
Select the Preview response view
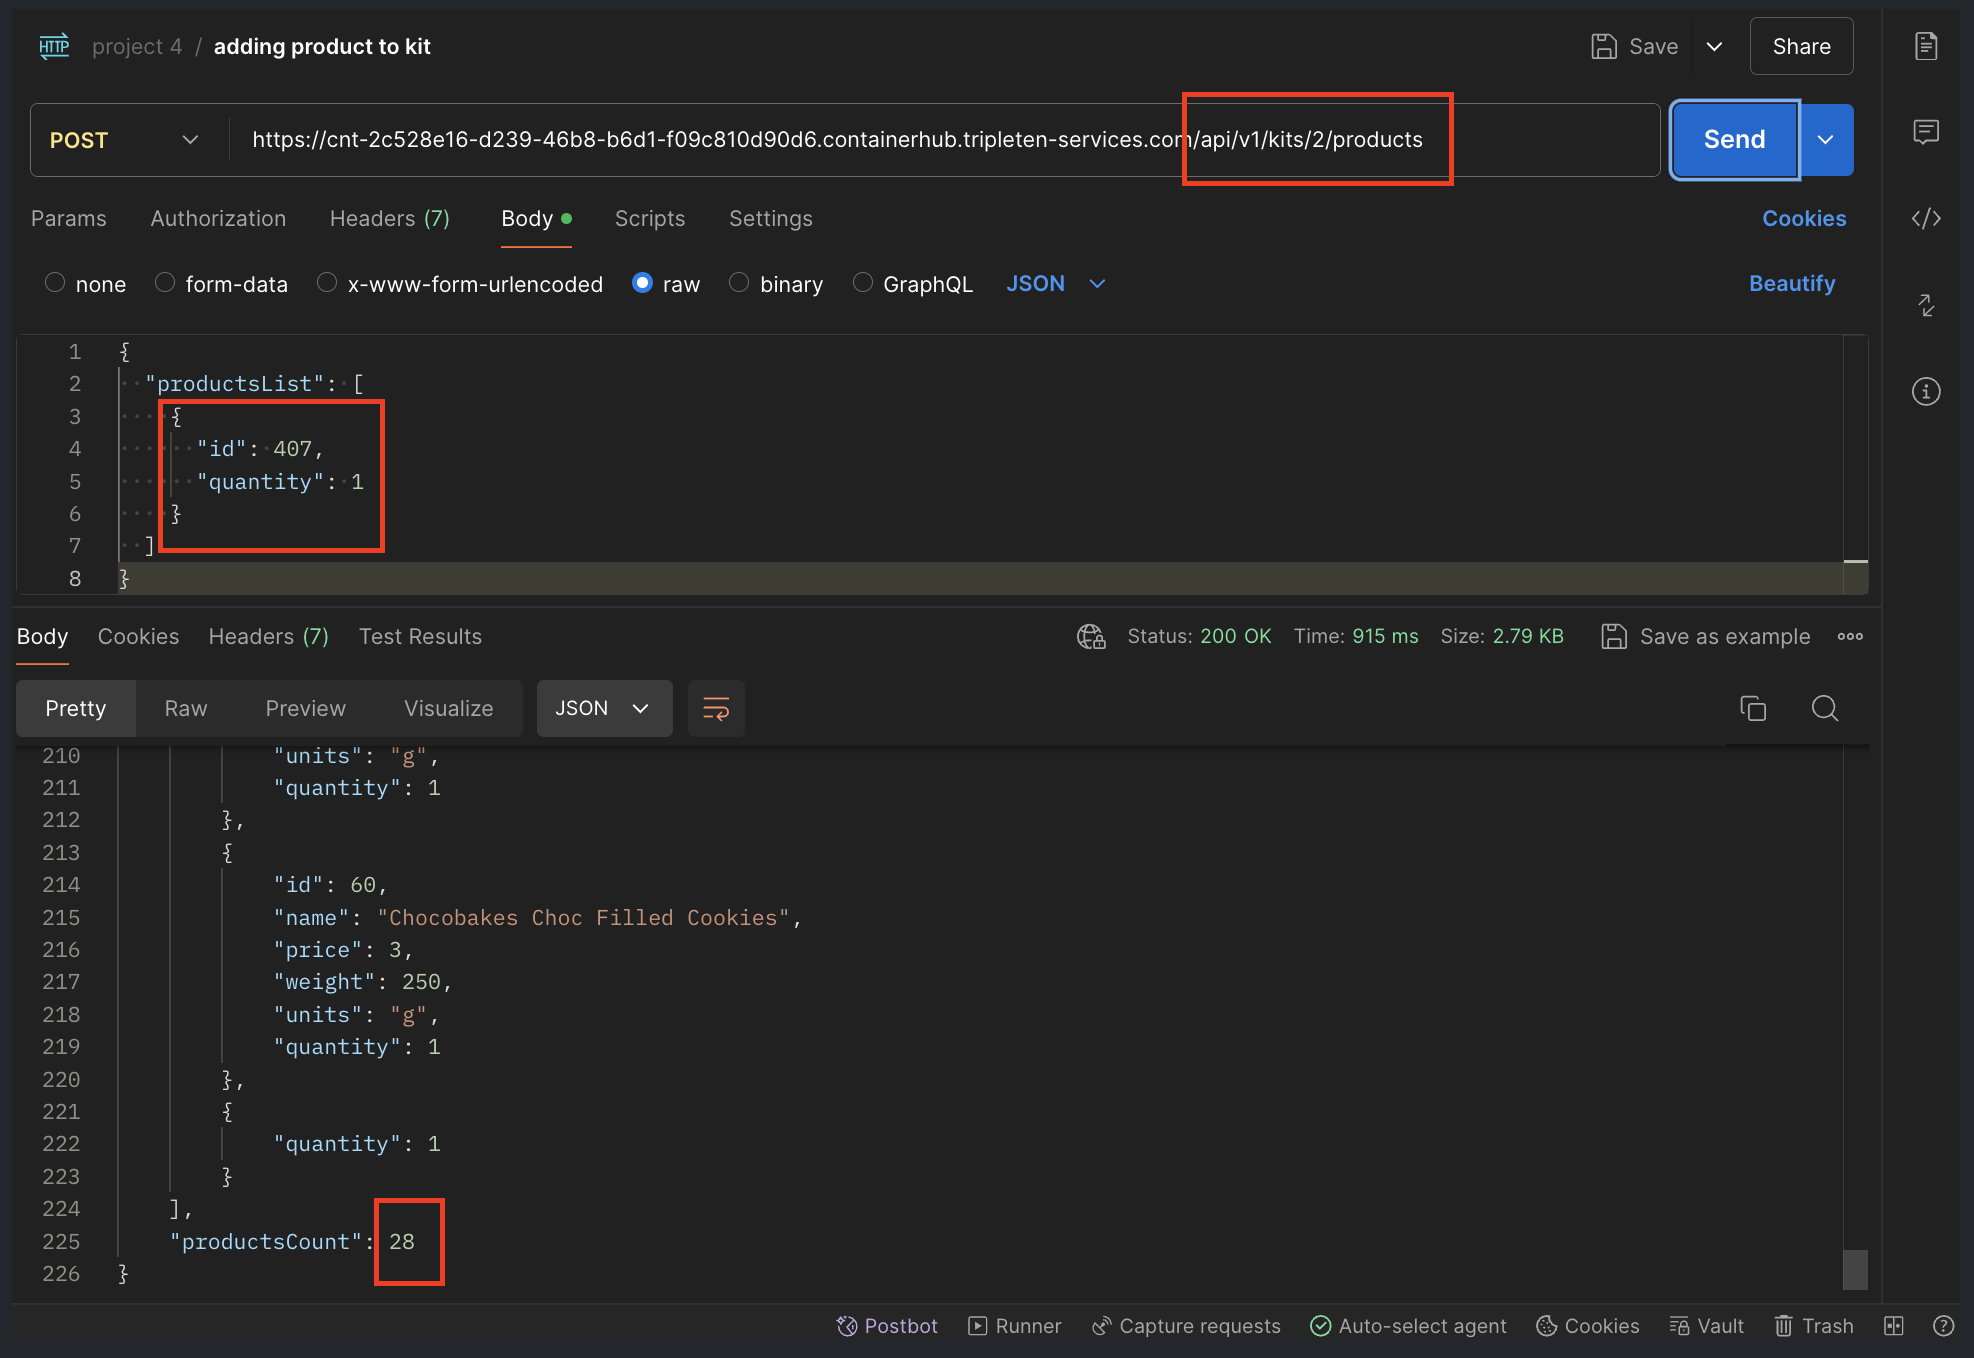click(306, 709)
